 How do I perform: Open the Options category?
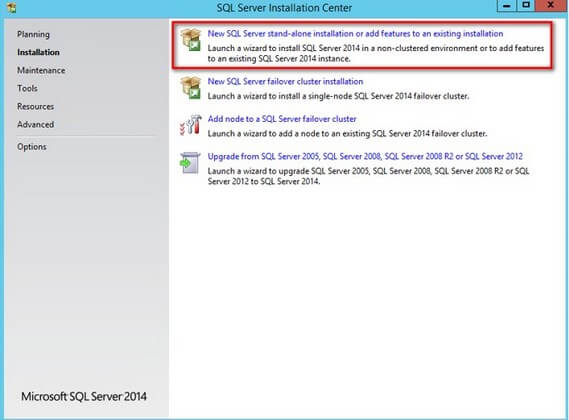click(32, 147)
